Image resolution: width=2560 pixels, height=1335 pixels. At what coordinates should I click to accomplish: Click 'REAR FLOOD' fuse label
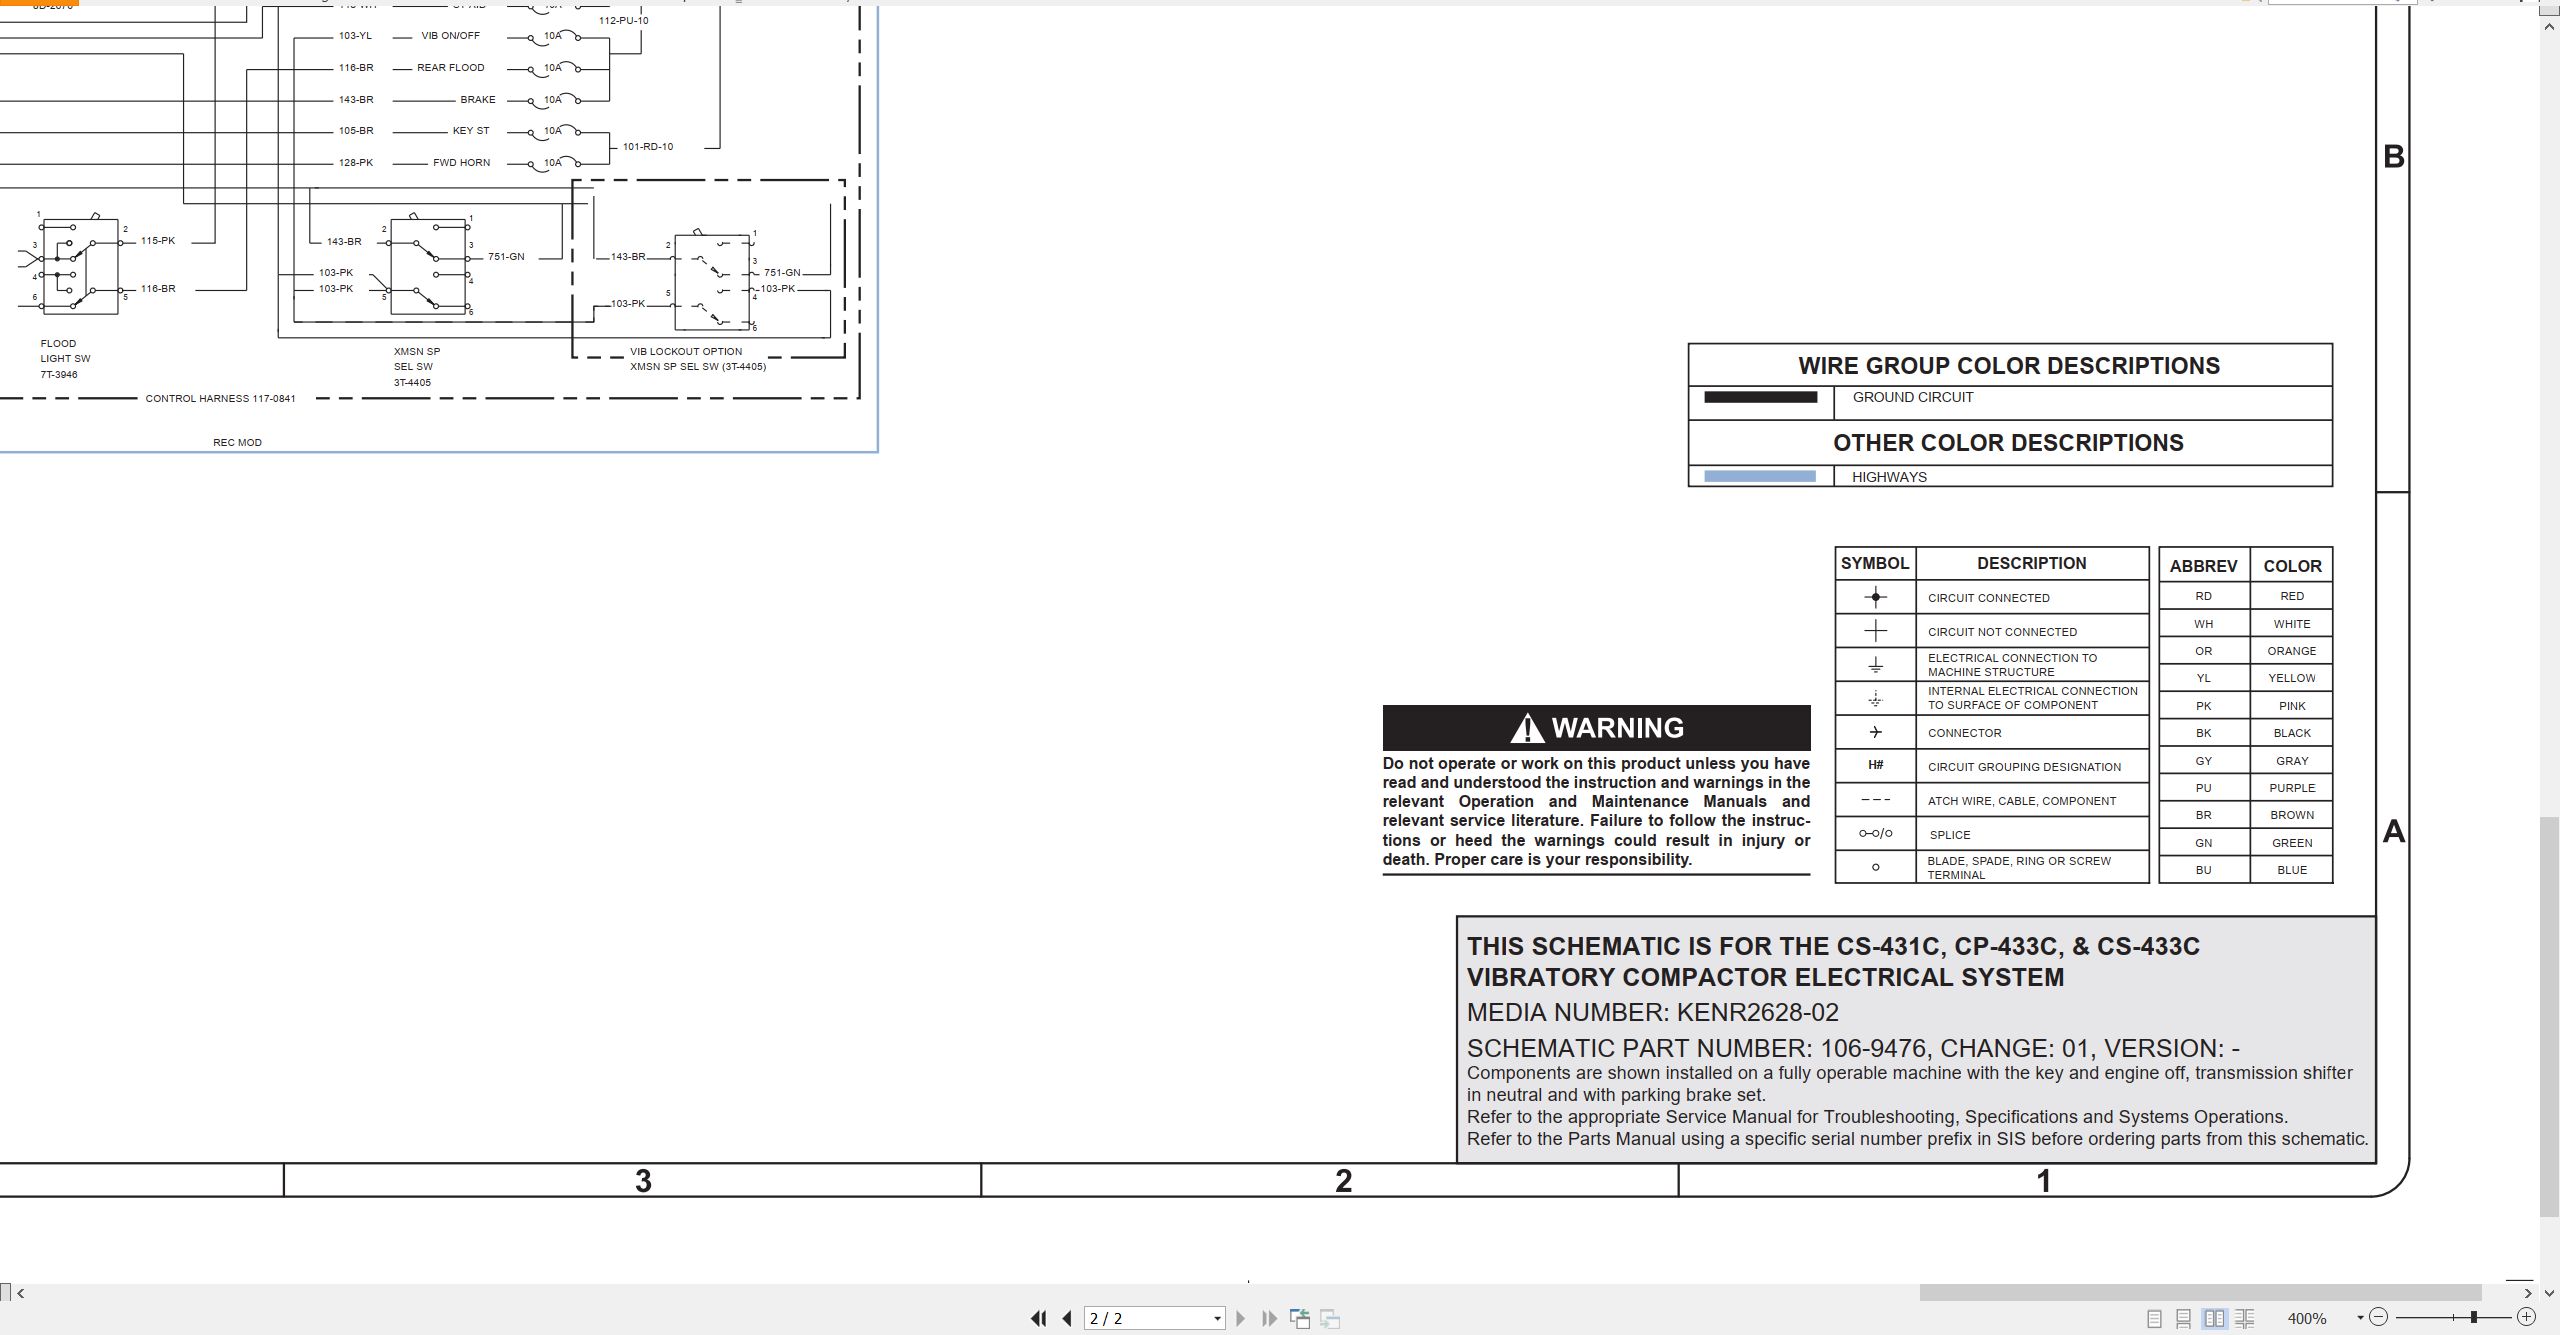[x=450, y=68]
